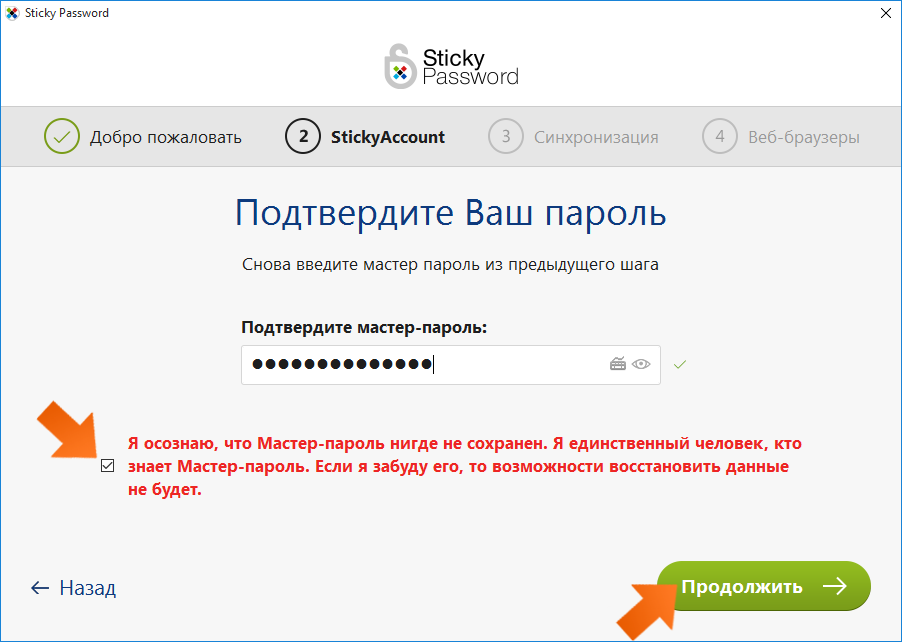Go back with the Назад link
This screenshot has height=642, width=902.
[73, 588]
